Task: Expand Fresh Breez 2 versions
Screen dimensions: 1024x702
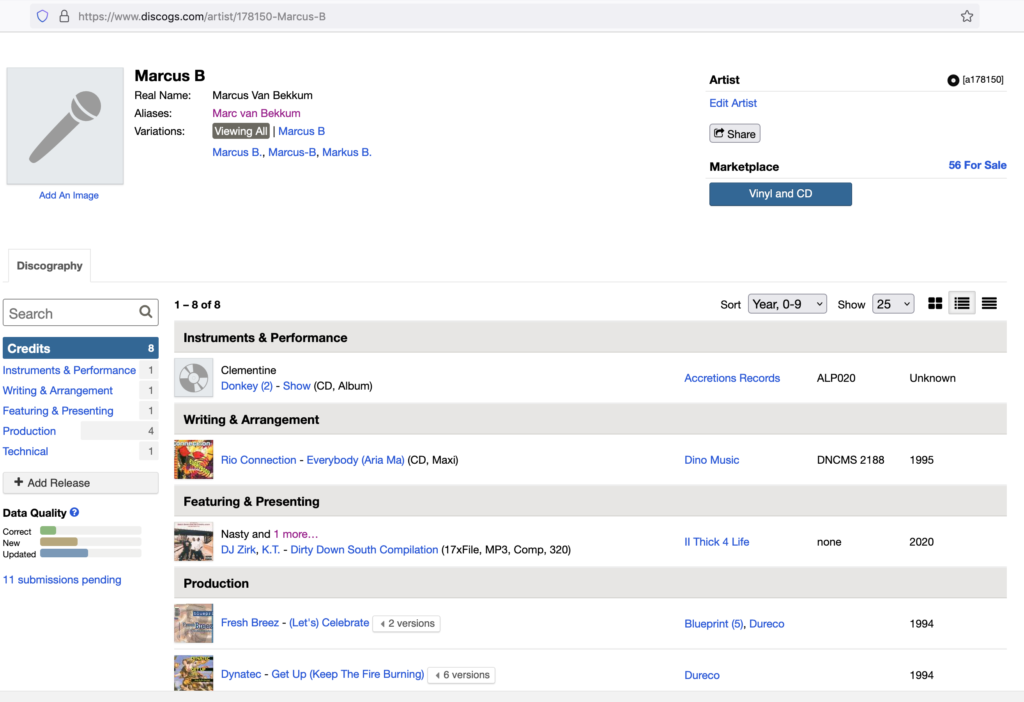Action: 406,624
